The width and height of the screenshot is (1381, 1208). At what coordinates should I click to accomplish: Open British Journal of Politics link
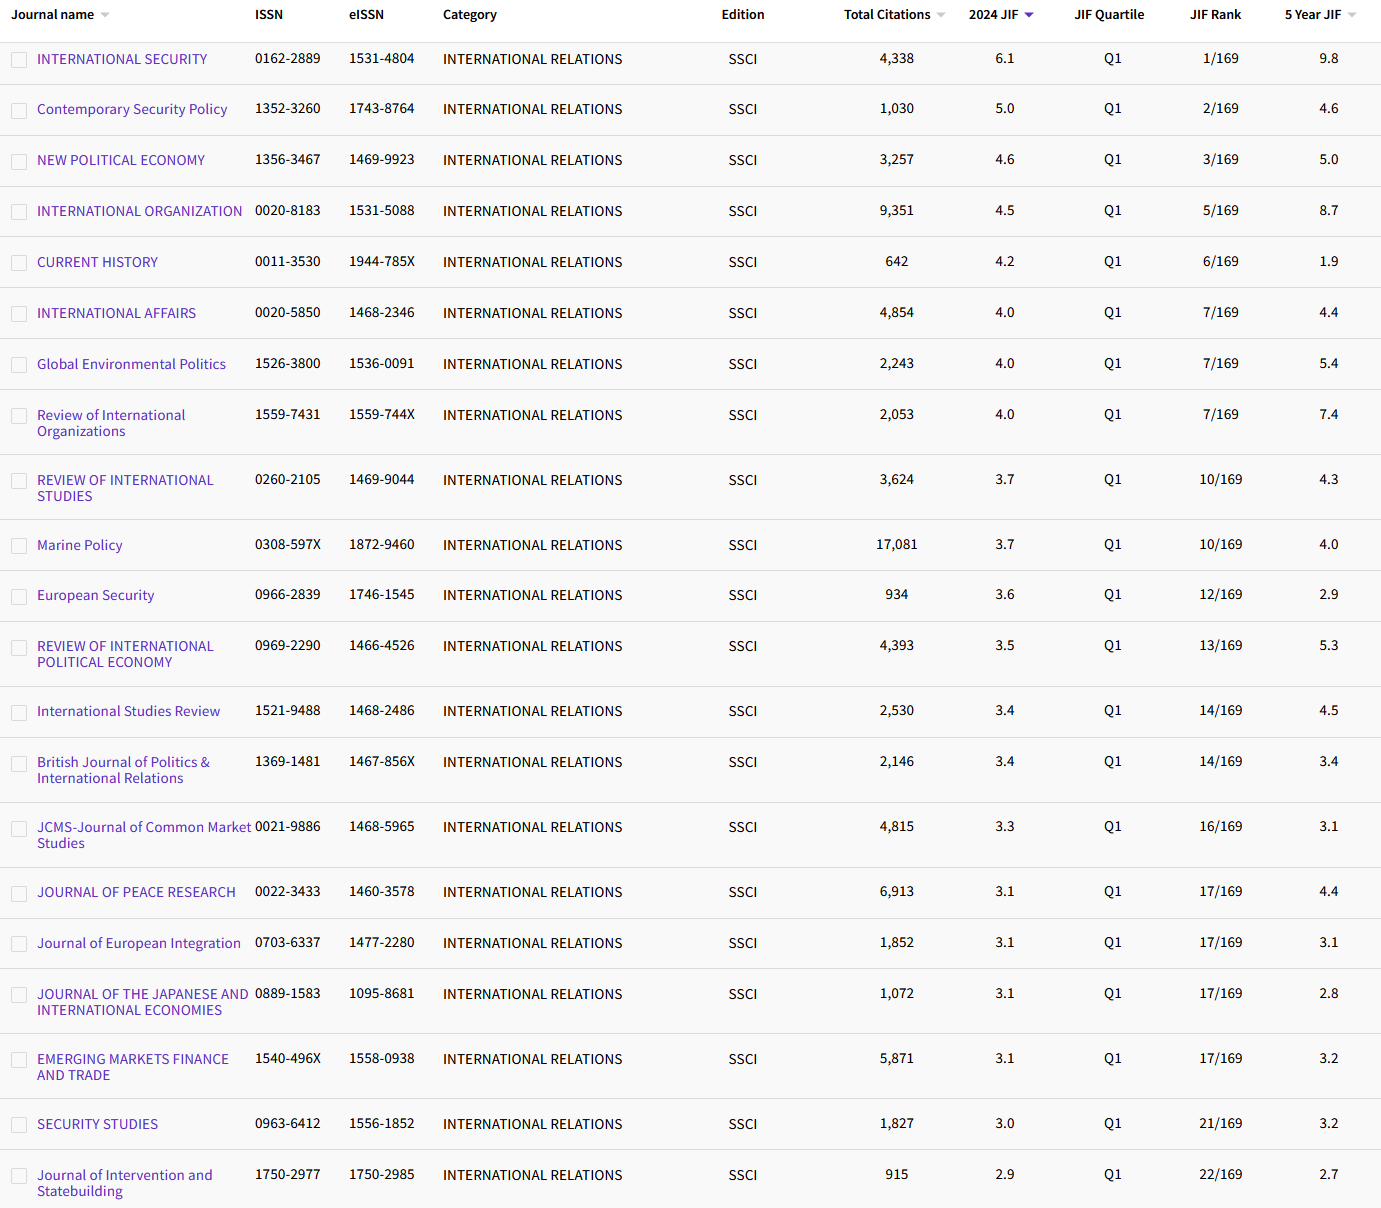[123, 770]
